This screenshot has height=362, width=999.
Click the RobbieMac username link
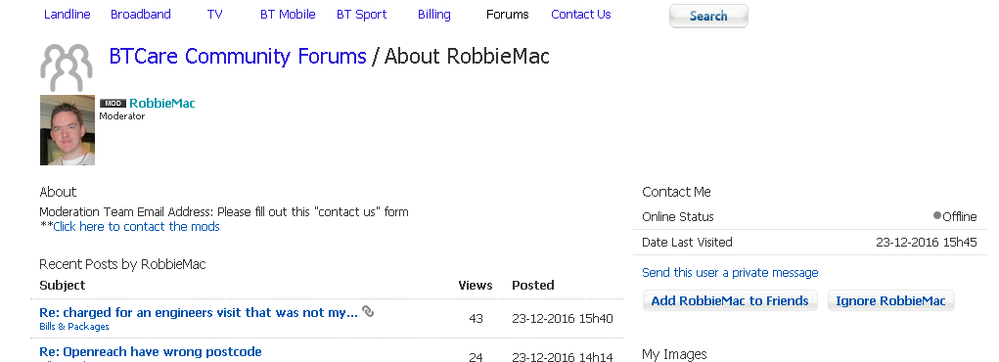pyautogui.click(x=162, y=103)
